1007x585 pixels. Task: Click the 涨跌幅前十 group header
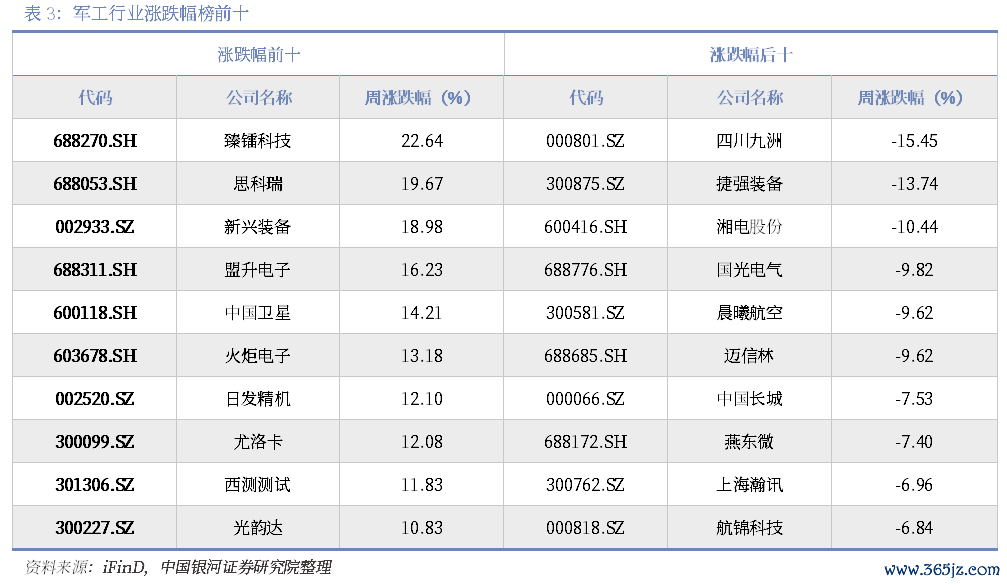pos(259,55)
